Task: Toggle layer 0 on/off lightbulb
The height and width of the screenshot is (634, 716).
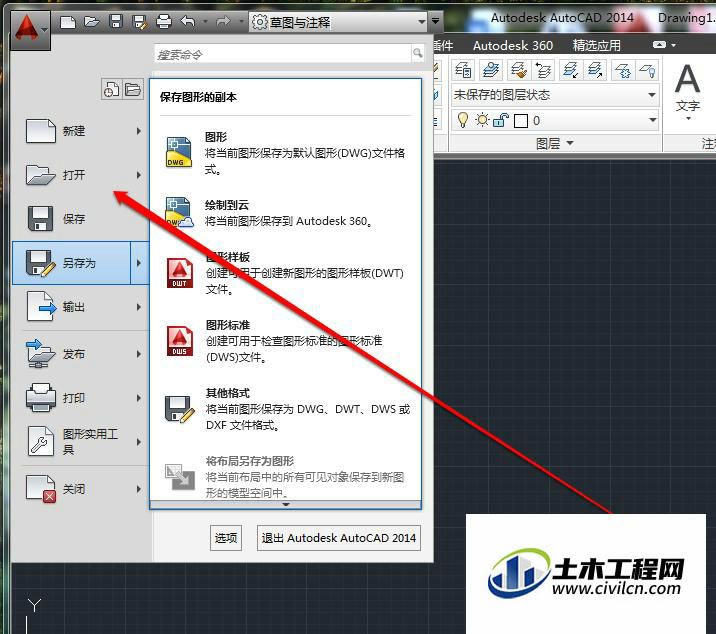Action: pos(463,120)
